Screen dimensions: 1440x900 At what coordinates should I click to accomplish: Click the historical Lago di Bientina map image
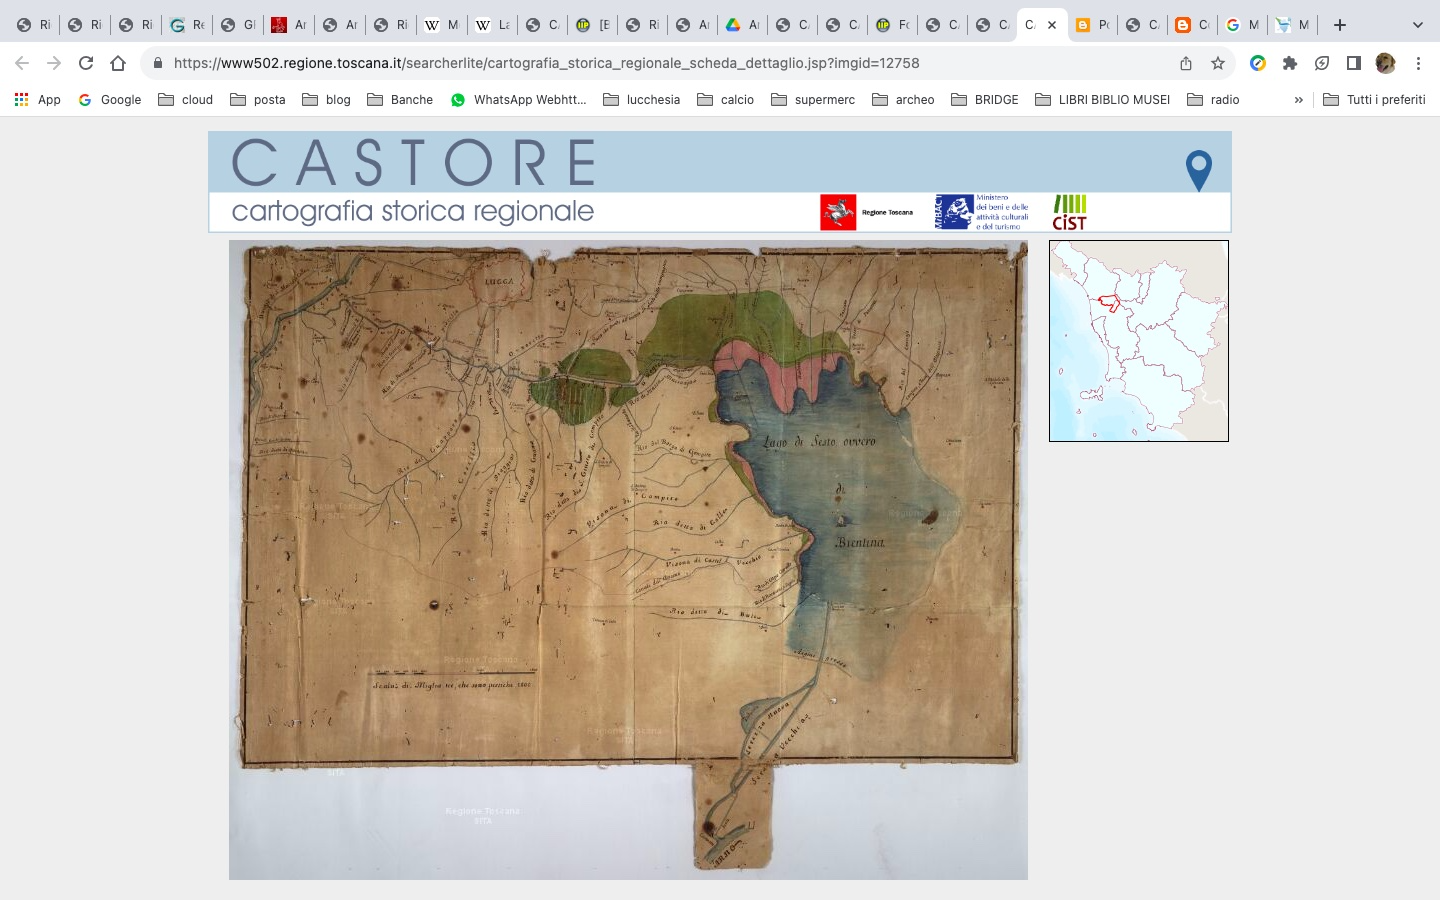click(628, 560)
